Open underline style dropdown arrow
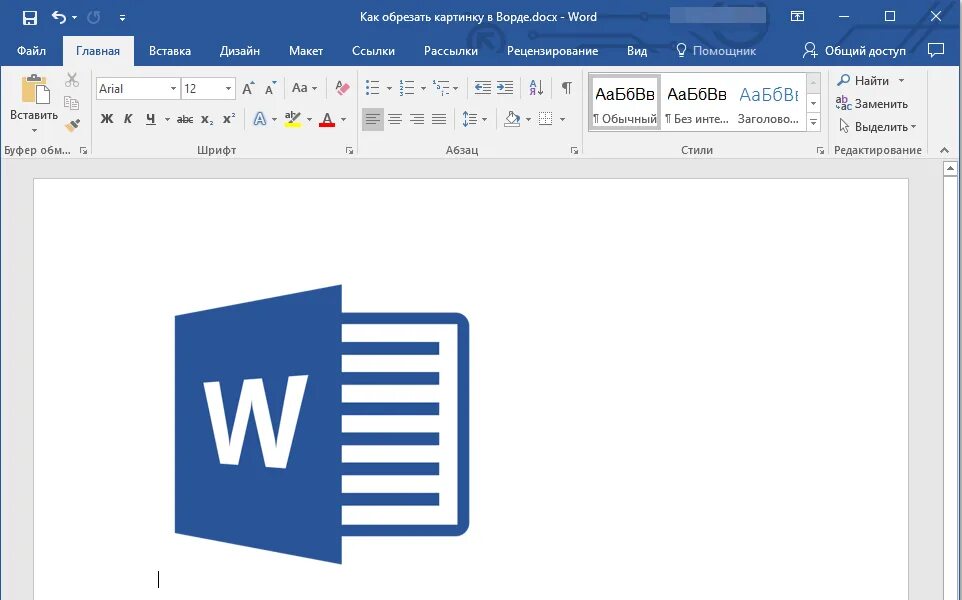 pyautogui.click(x=167, y=119)
